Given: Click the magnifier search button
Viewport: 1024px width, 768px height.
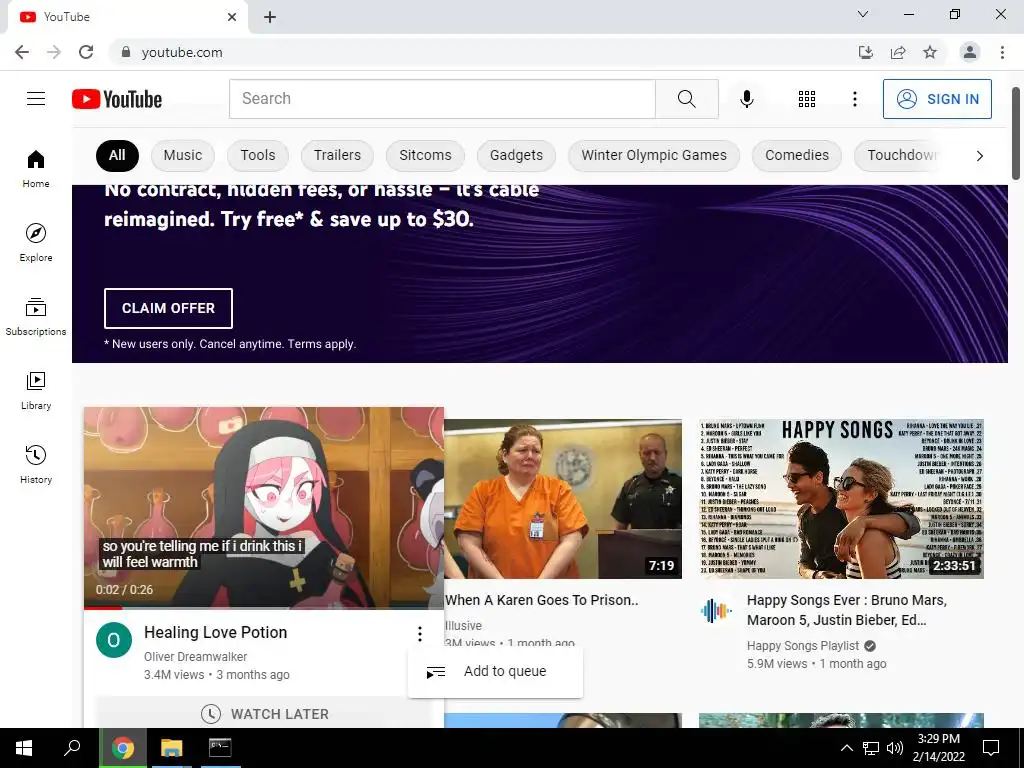Looking at the screenshot, I should point(686,99).
